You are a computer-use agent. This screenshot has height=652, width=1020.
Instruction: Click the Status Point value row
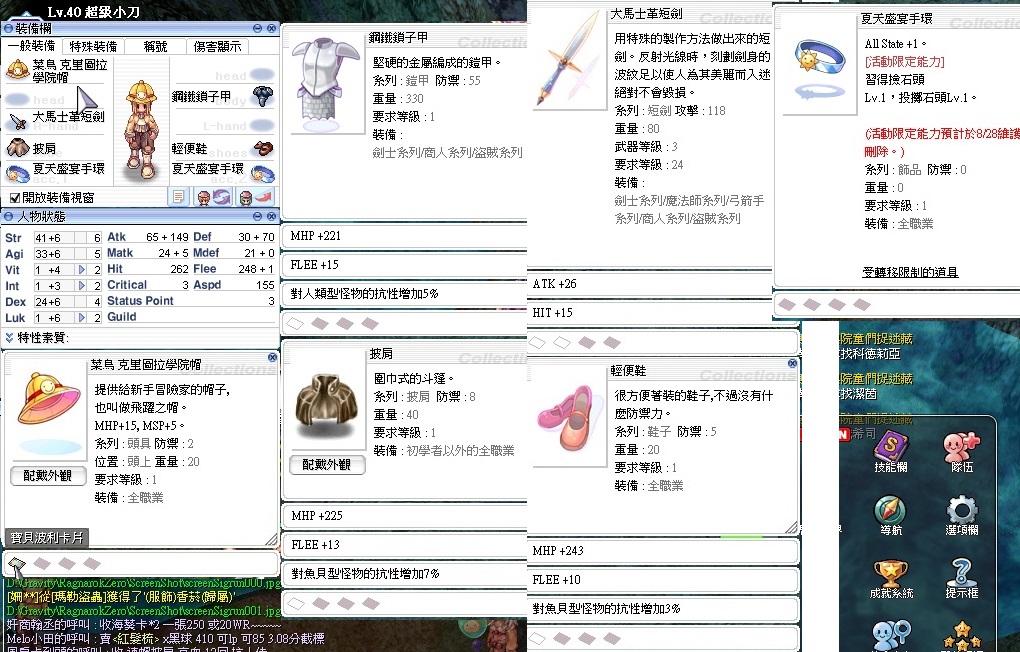pos(191,301)
